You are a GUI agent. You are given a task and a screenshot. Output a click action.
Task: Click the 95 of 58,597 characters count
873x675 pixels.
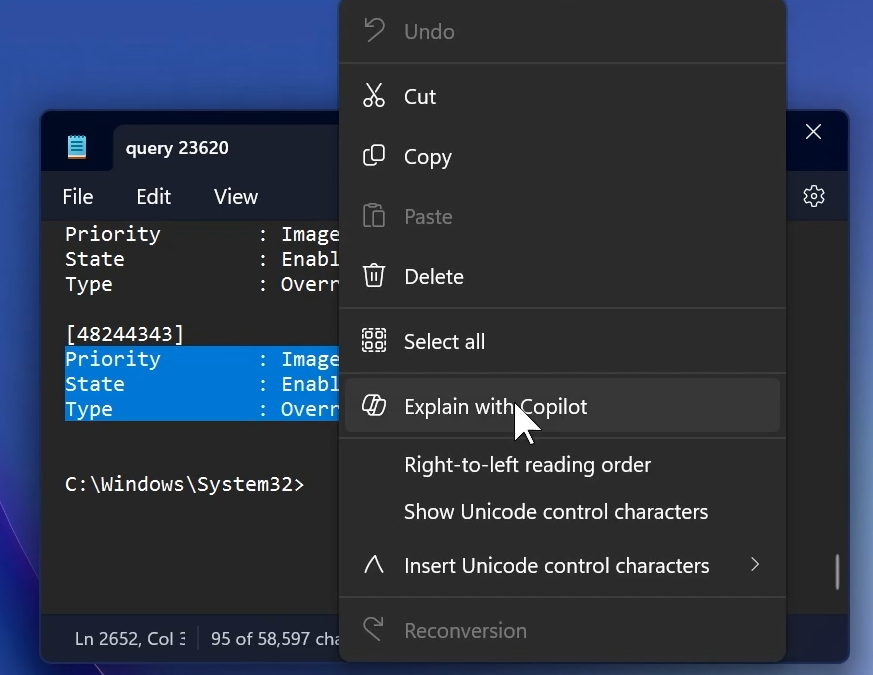(x=274, y=638)
